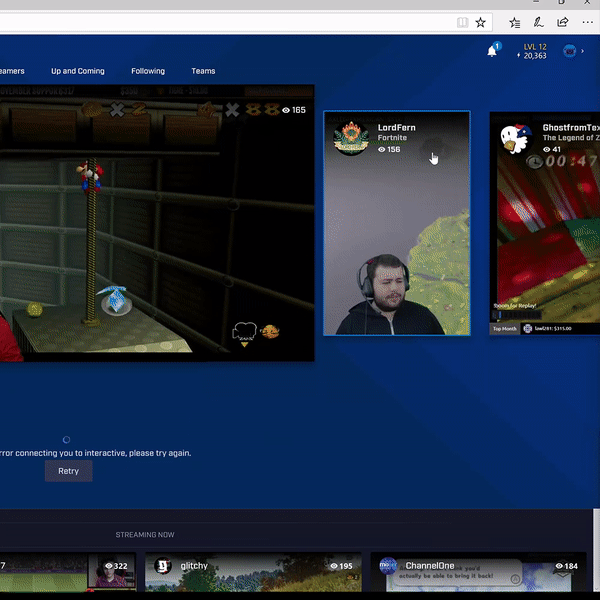Open the stream with 322 viewers
Image resolution: width=600 pixels, height=600 pixels.
coord(68,572)
